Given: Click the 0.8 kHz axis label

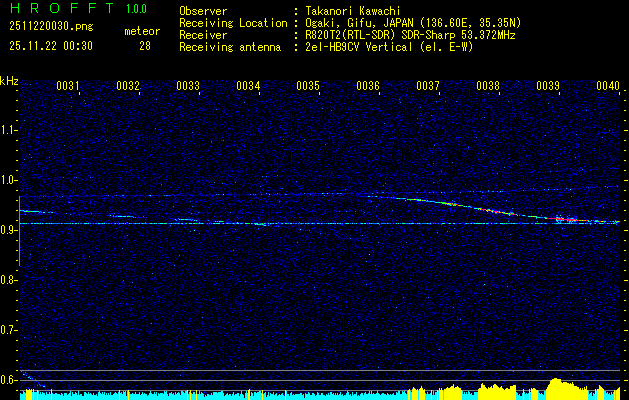Looking at the screenshot, I should pos(8,280).
